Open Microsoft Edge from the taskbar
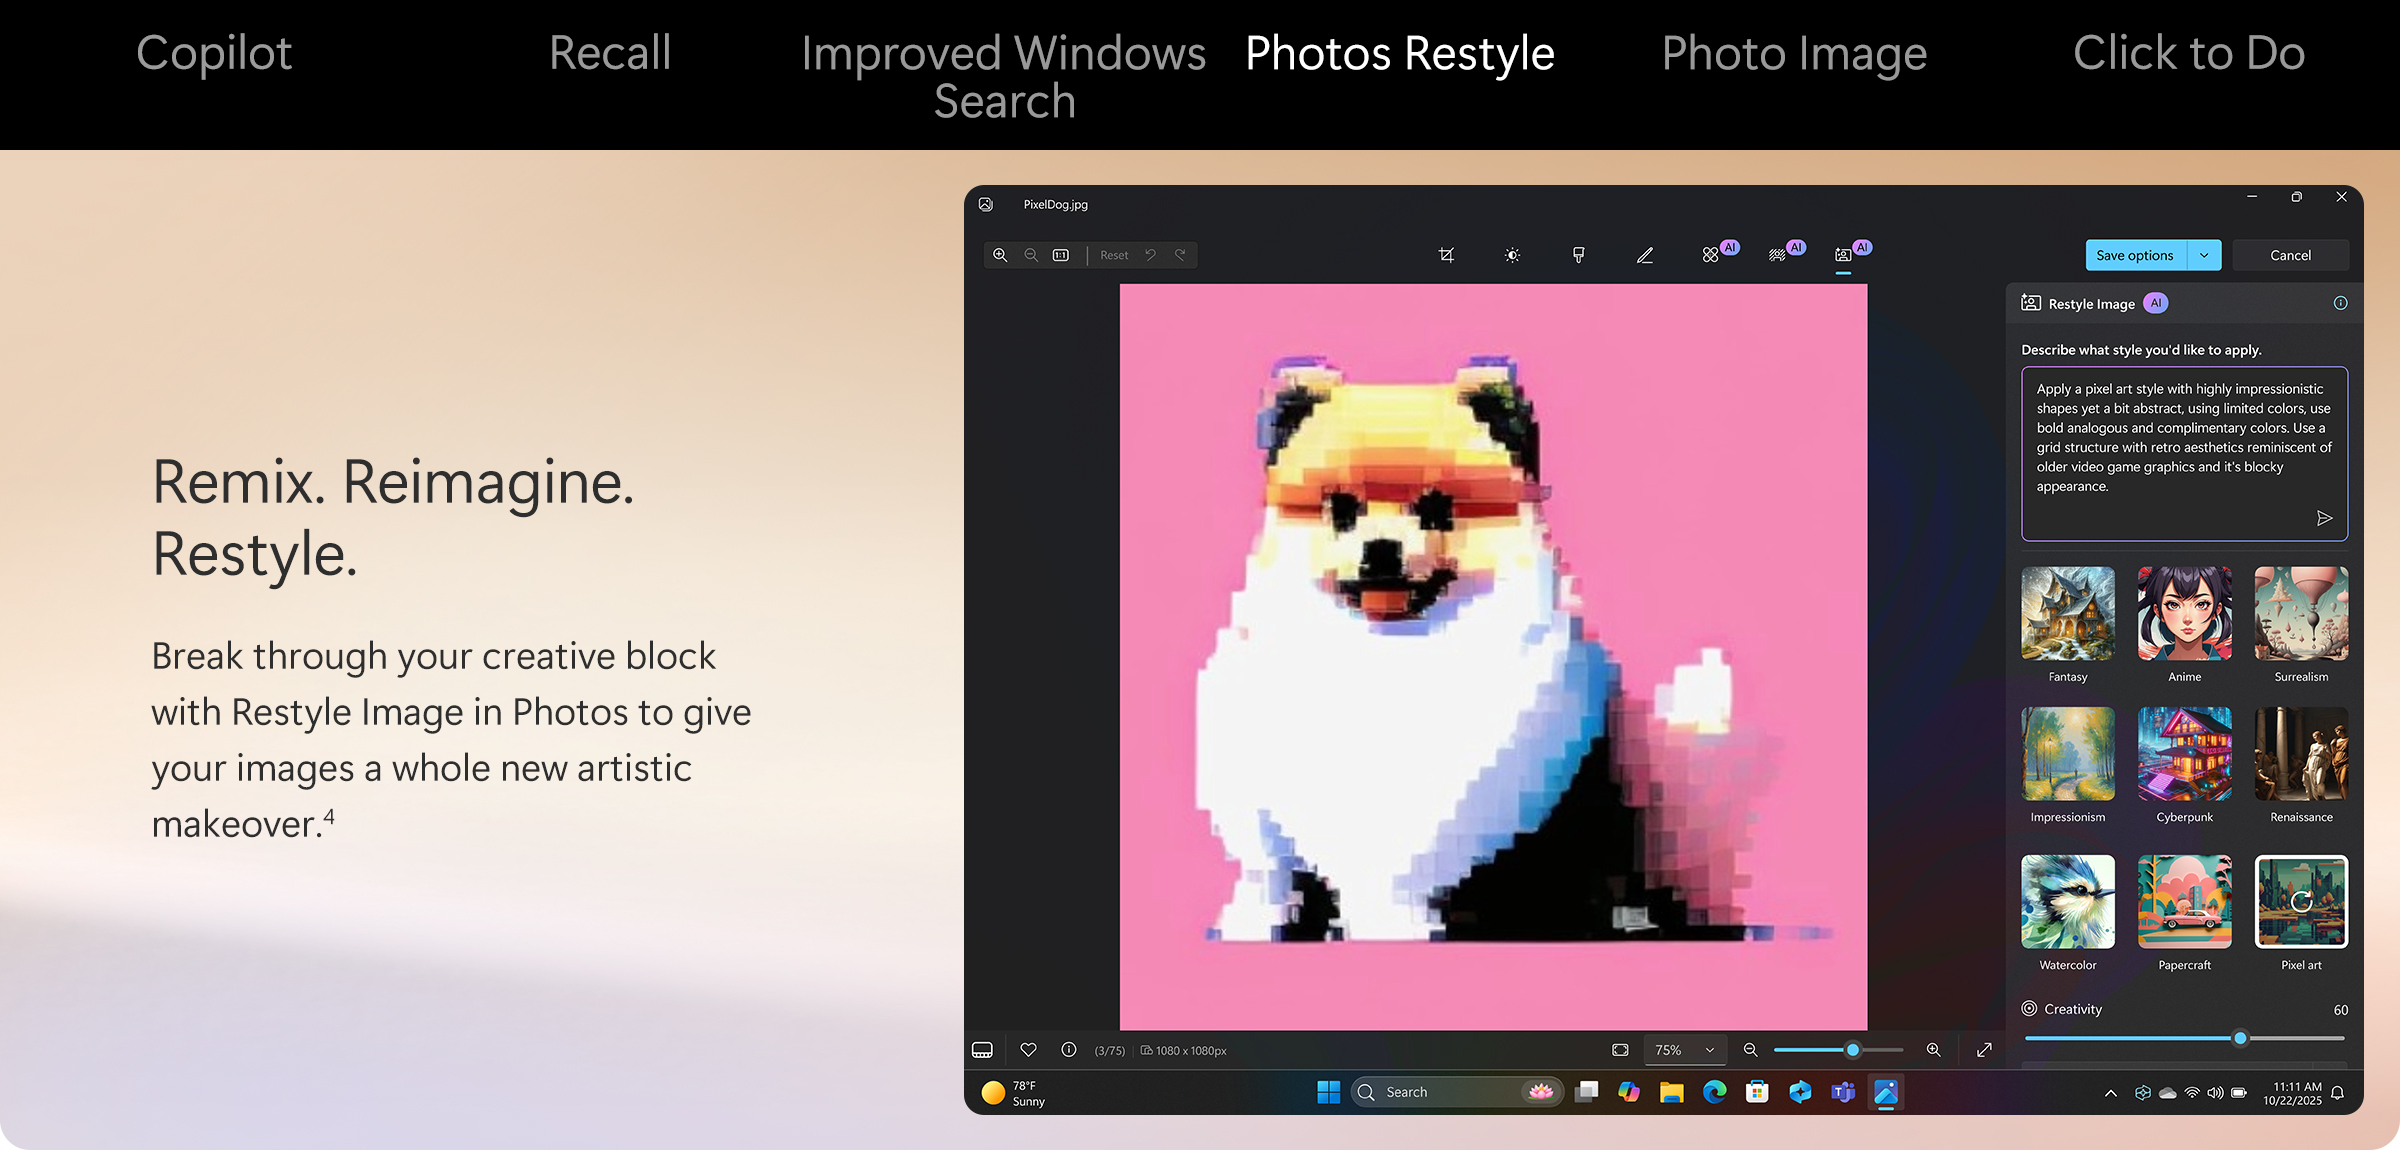Viewport: 2400px width, 1150px height. 1714,1092
